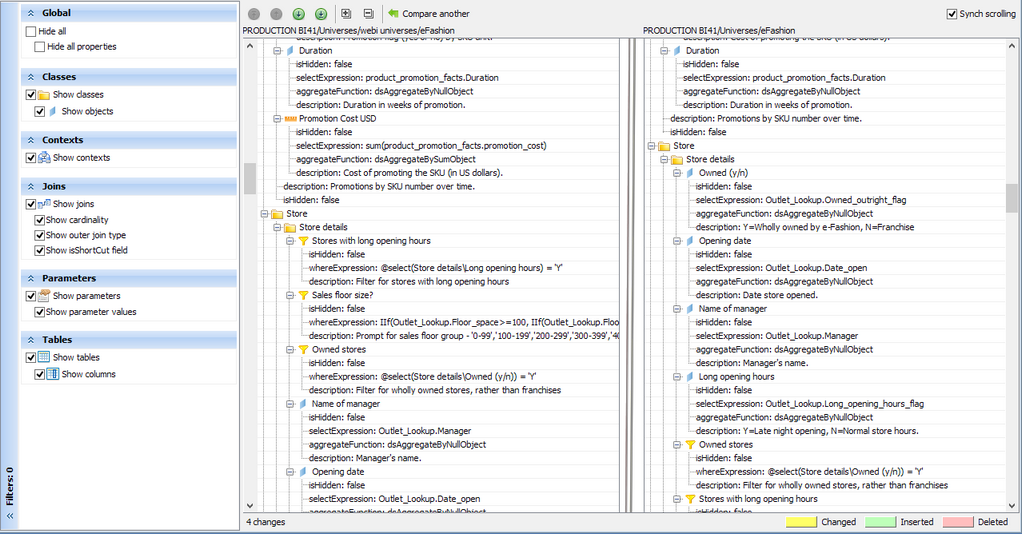Untick Show isShortCut field checkbox

(x=40, y=250)
